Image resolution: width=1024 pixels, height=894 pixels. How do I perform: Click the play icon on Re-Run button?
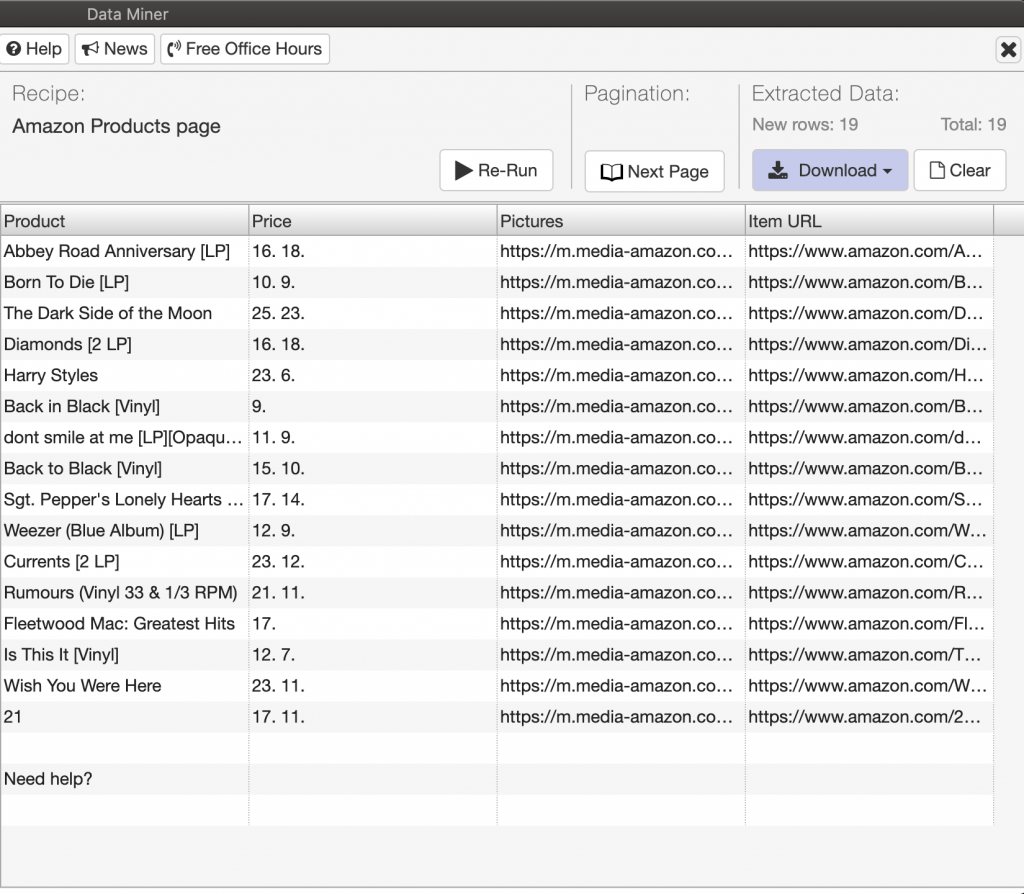point(463,170)
